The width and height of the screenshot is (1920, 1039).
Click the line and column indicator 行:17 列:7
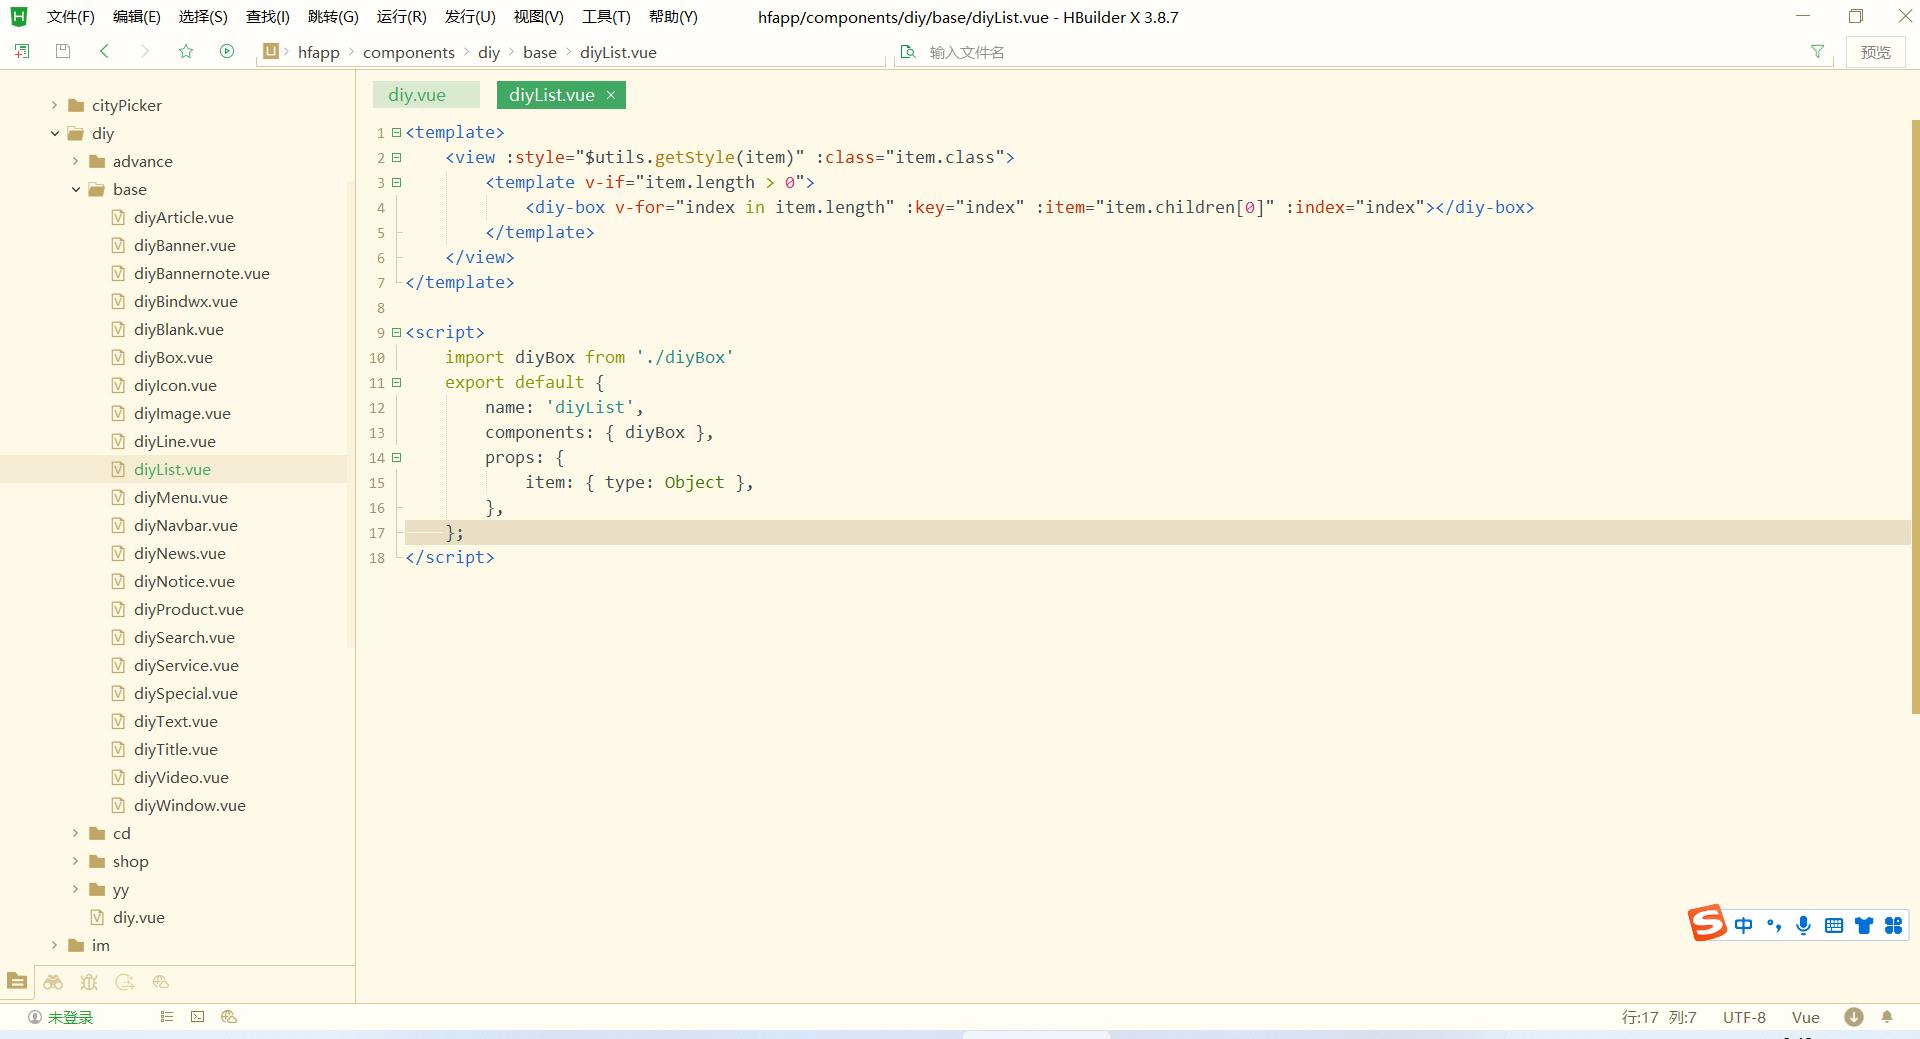pos(1659,1017)
